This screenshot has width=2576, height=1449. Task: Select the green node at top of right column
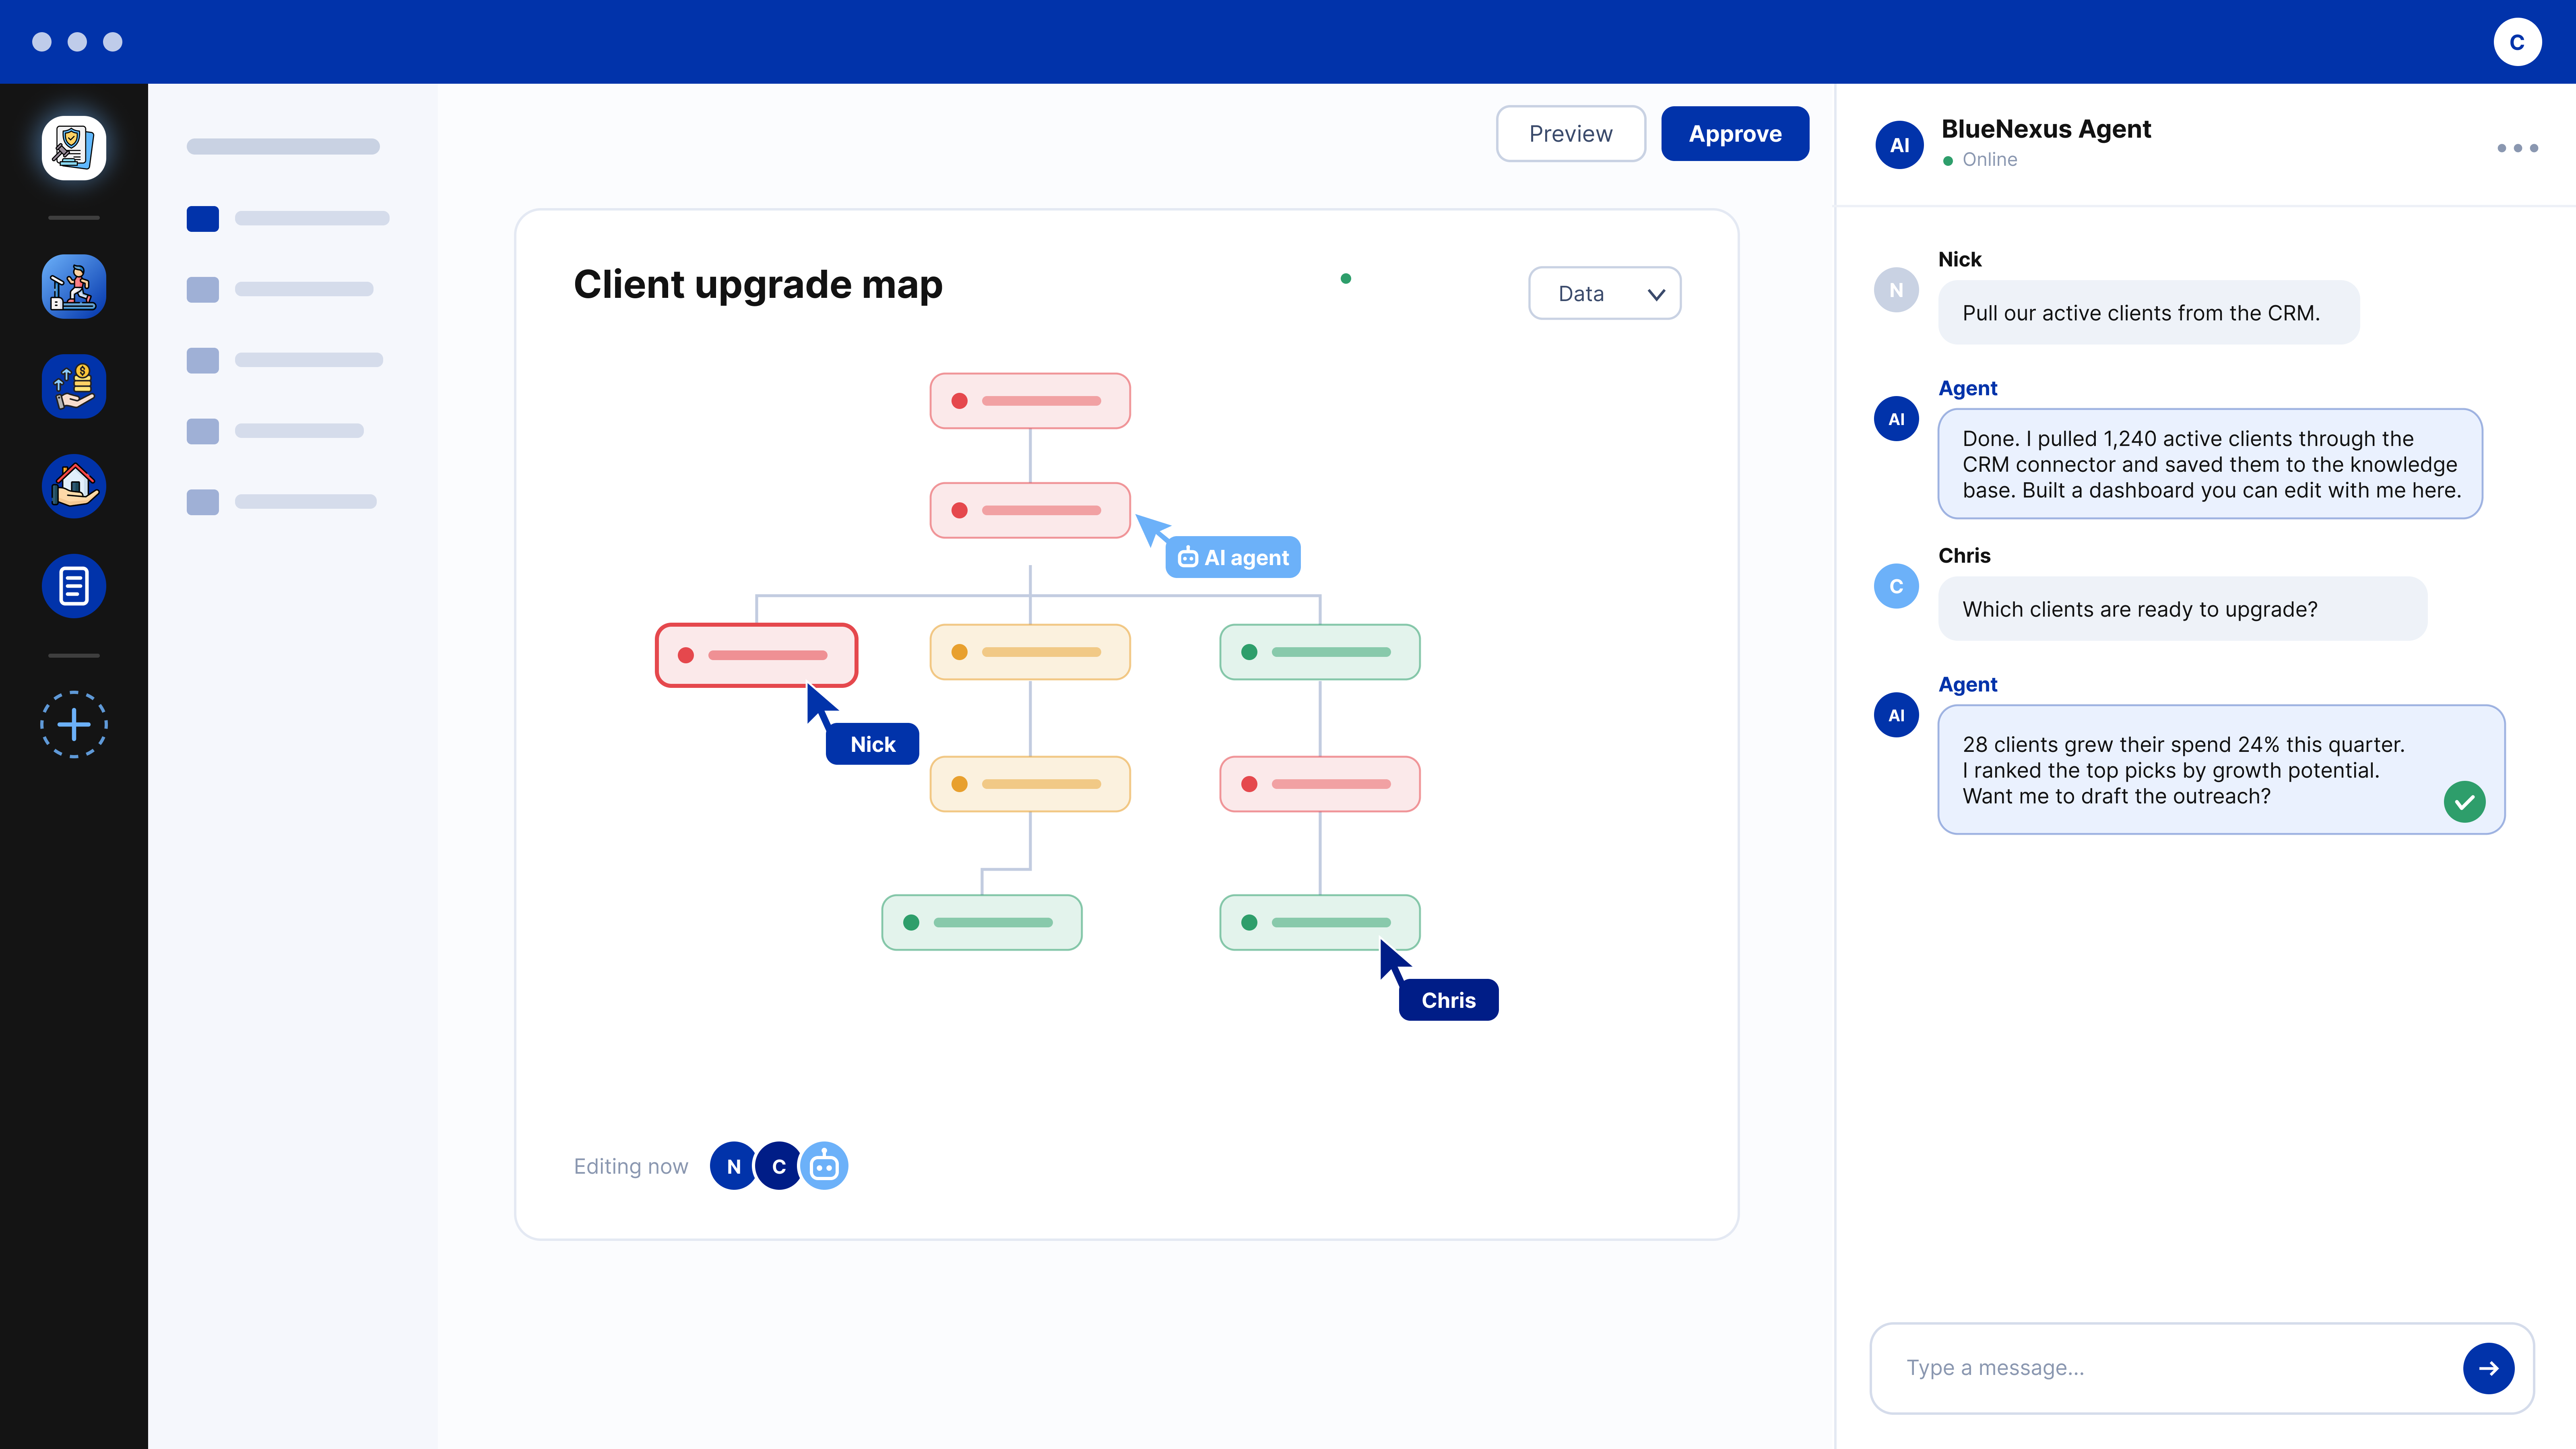pos(1320,652)
